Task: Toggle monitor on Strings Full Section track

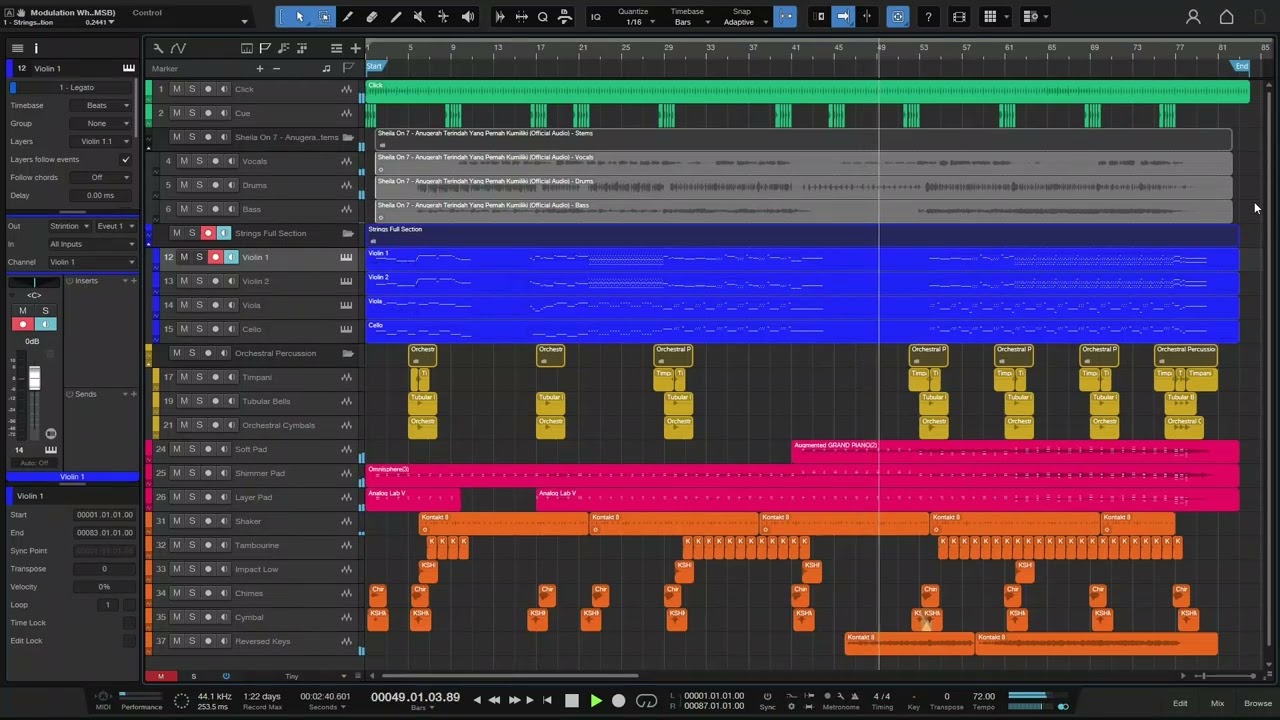Action: 223,233
